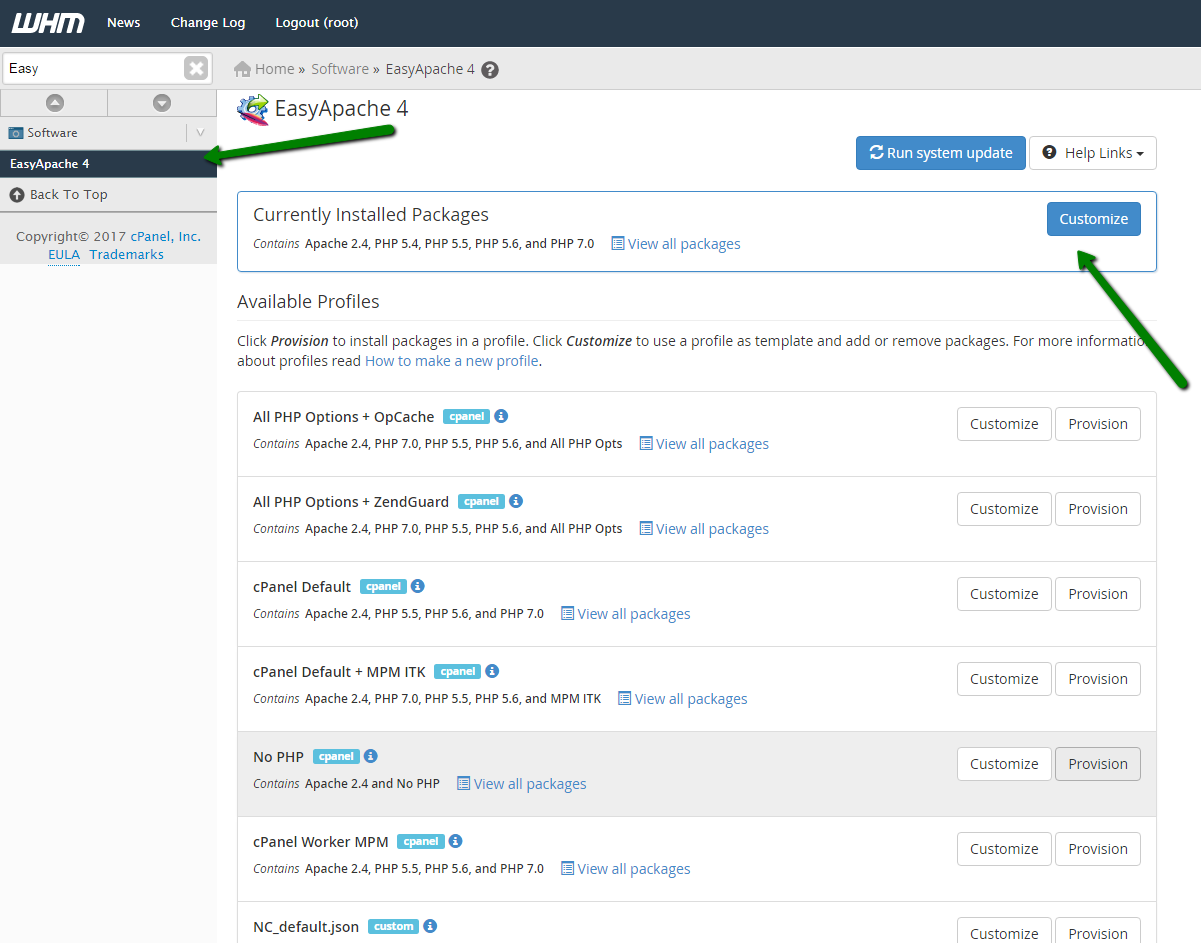Open the Help Links dropdown
This screenshot has width=1201, height=943.
[1092, 153]
